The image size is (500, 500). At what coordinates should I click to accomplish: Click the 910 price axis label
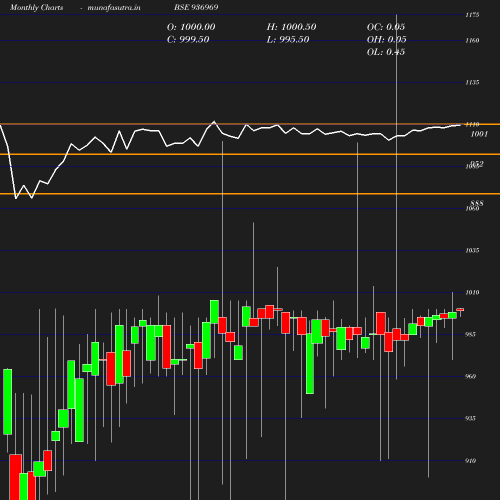[470, 461]
